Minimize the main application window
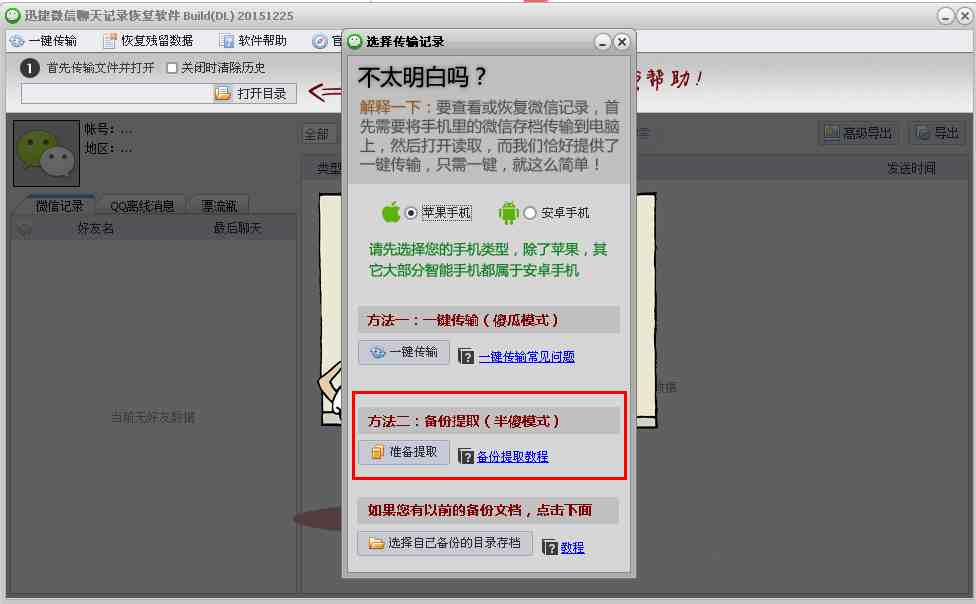The height and width of the screenshot is (604, 976). tap(946, 16)
